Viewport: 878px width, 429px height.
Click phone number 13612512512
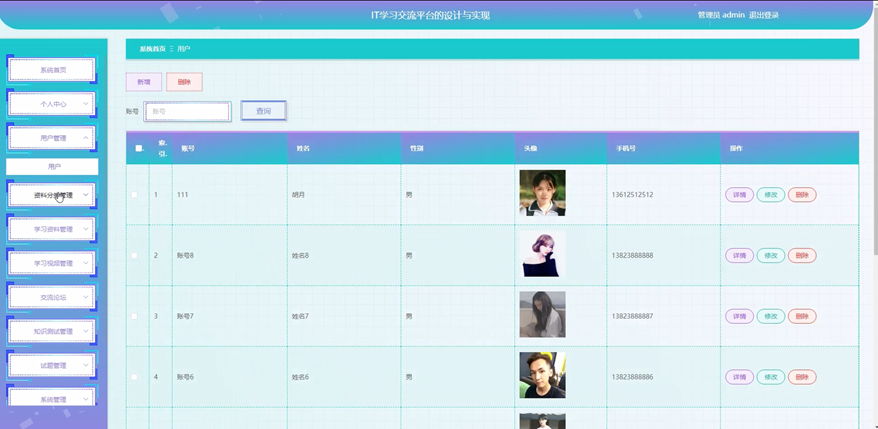pos(632,195)
